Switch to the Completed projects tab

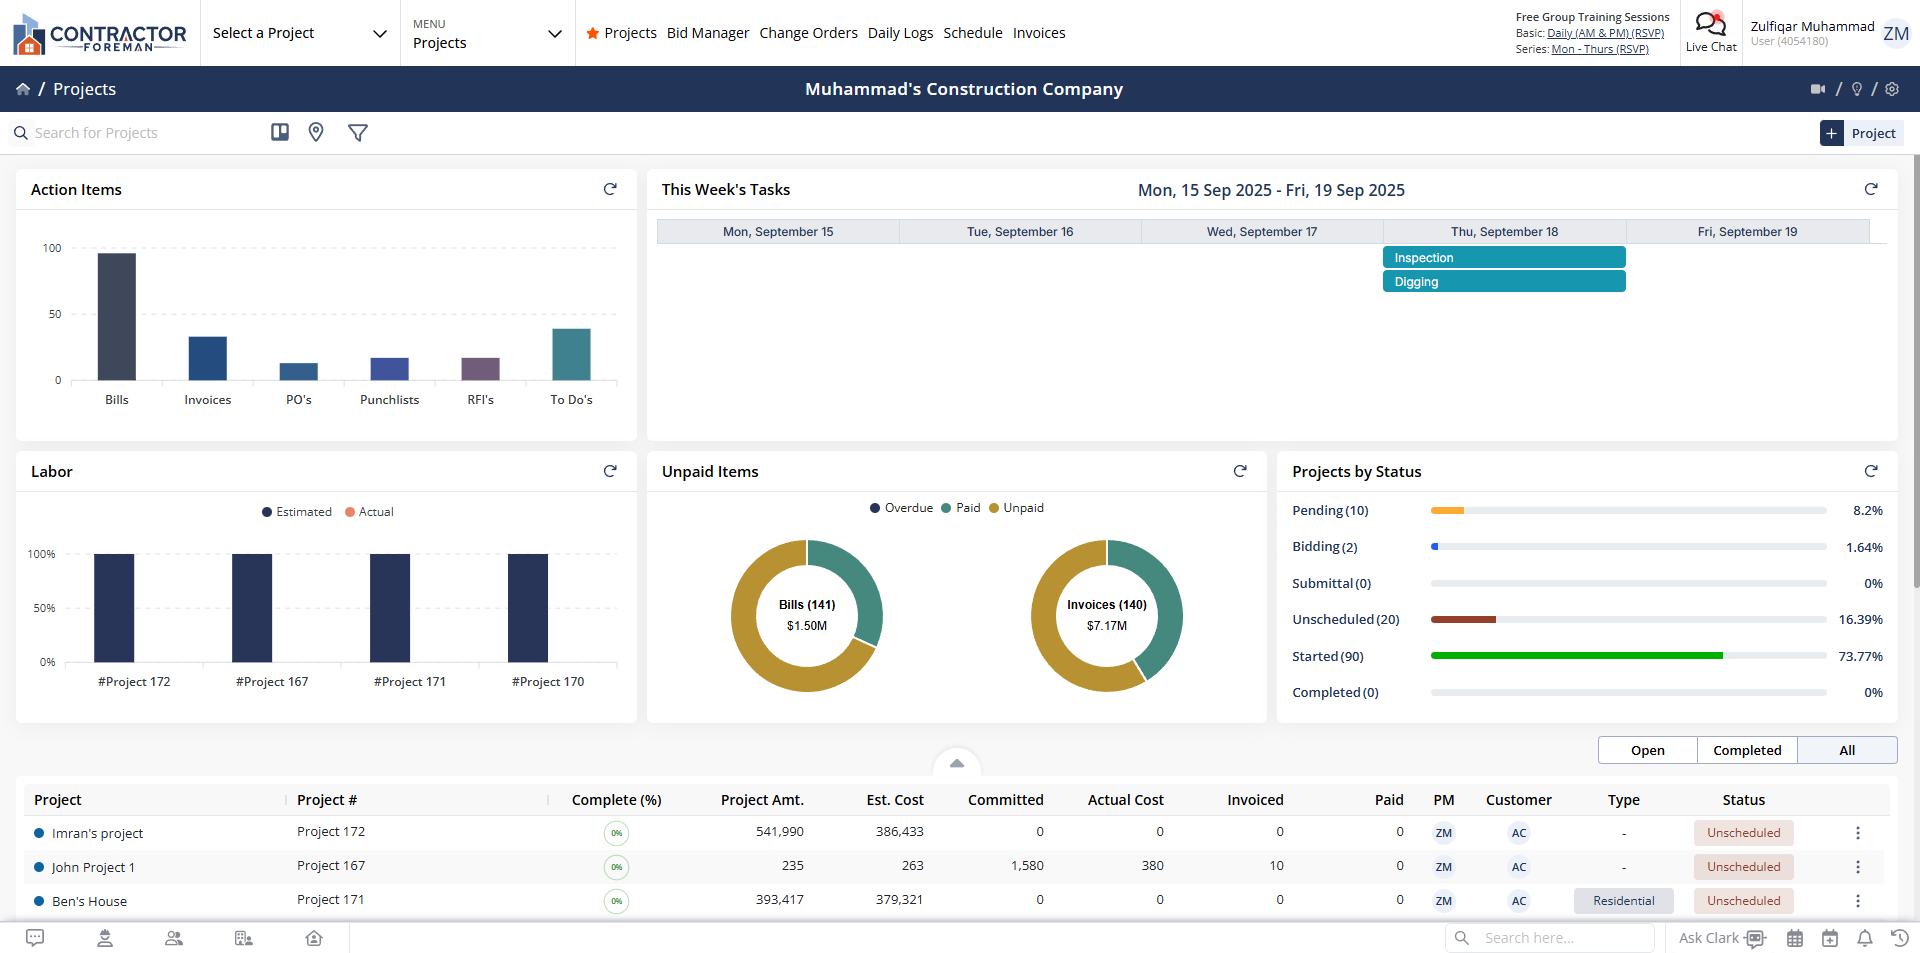coord(1746,750)
